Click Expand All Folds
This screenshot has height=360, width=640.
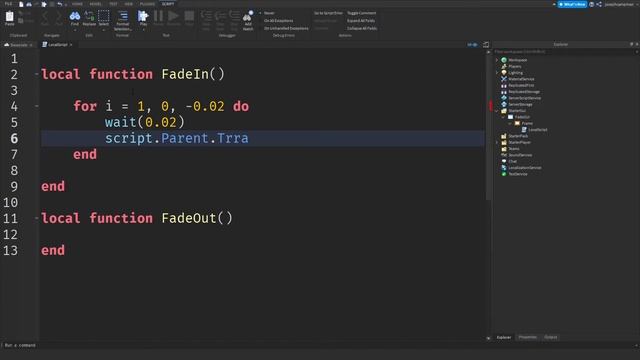click(x=361, y=21)
